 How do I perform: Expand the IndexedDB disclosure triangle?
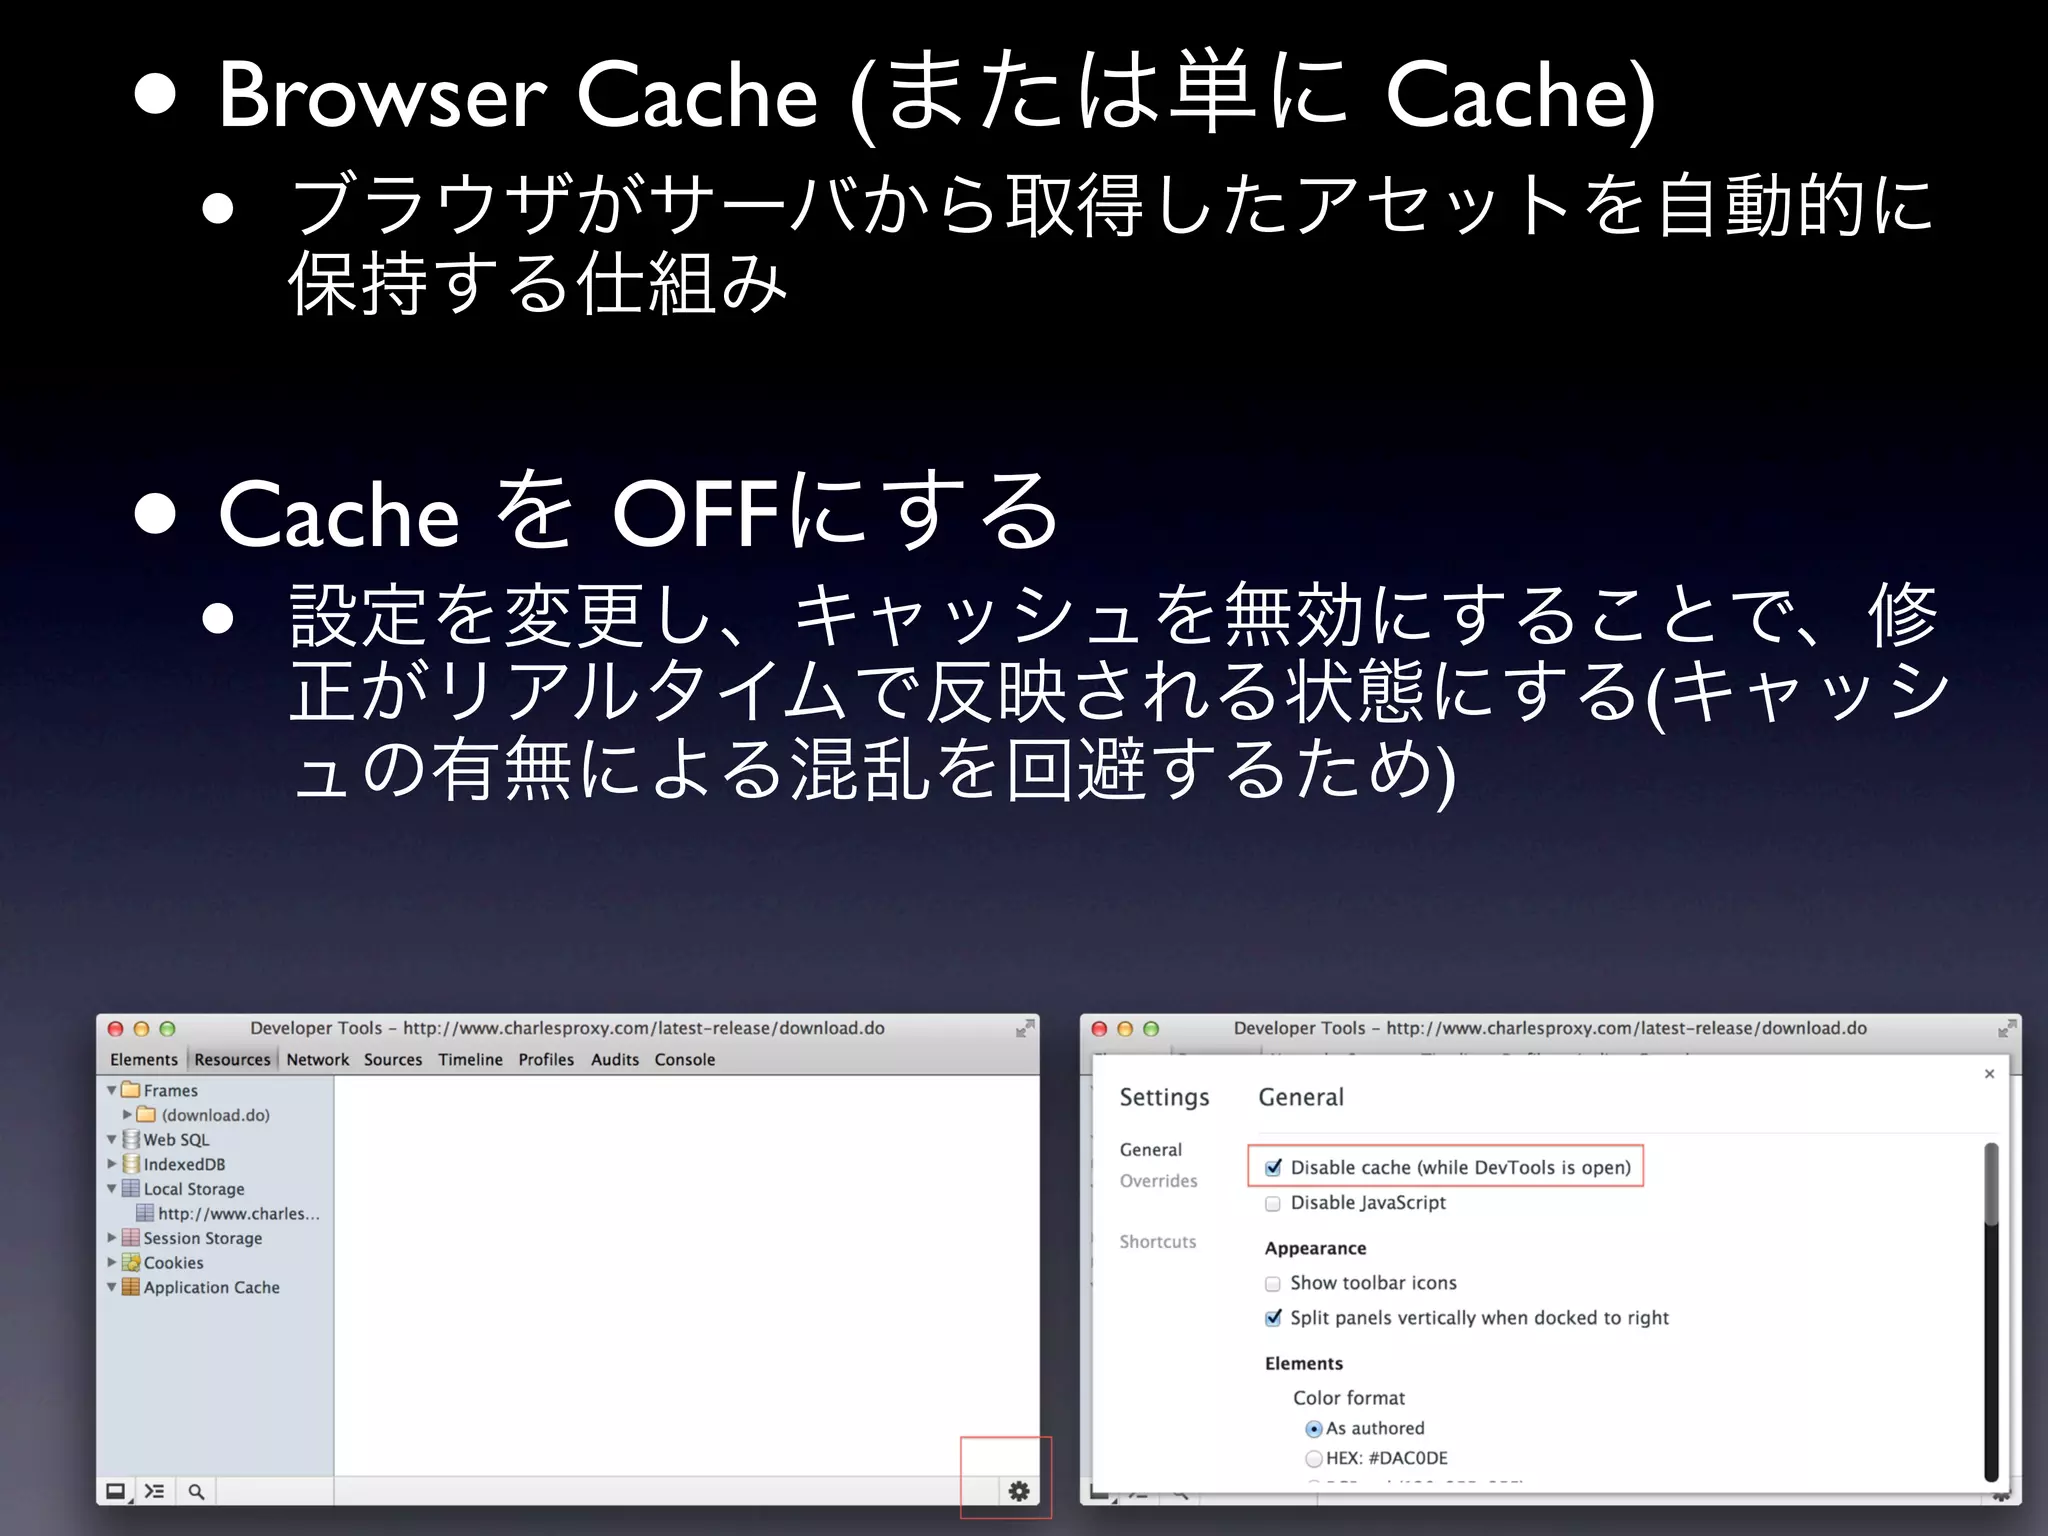(x=111, y=1163)
